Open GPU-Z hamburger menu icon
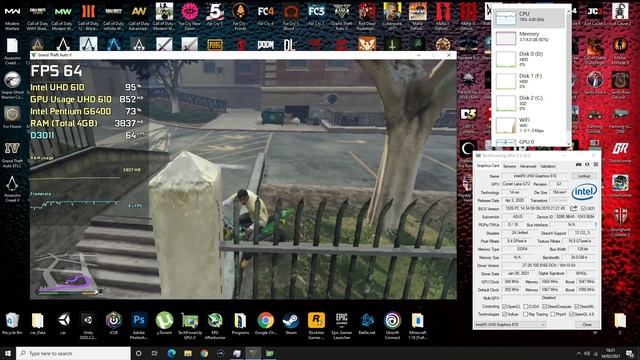Viewport: 640px width, 360px height. (x=596, y=165)
